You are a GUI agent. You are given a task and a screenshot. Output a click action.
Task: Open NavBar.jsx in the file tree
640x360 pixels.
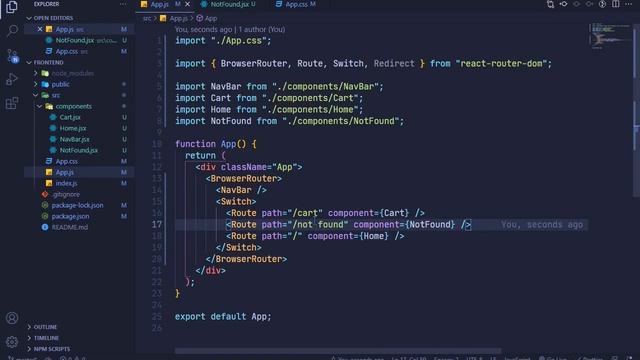(x=74, y=140)
